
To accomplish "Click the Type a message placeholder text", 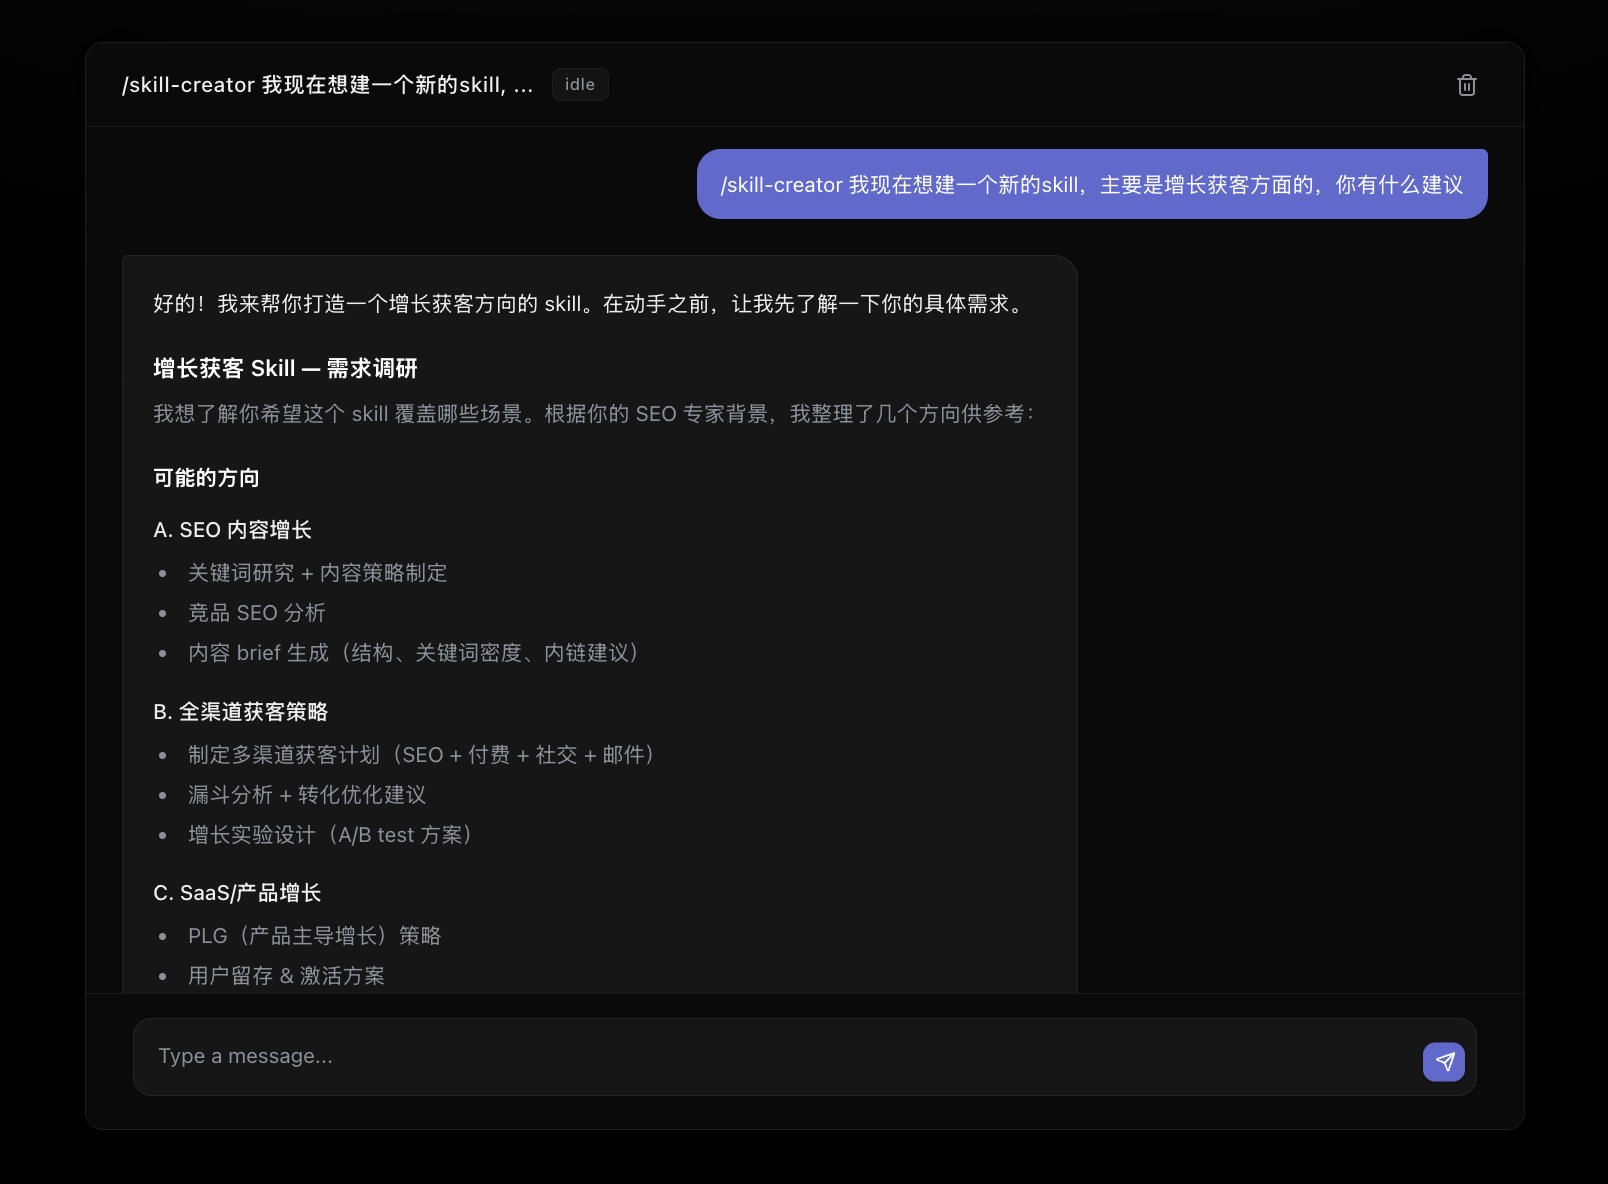I will click(x=245, y=1056).
